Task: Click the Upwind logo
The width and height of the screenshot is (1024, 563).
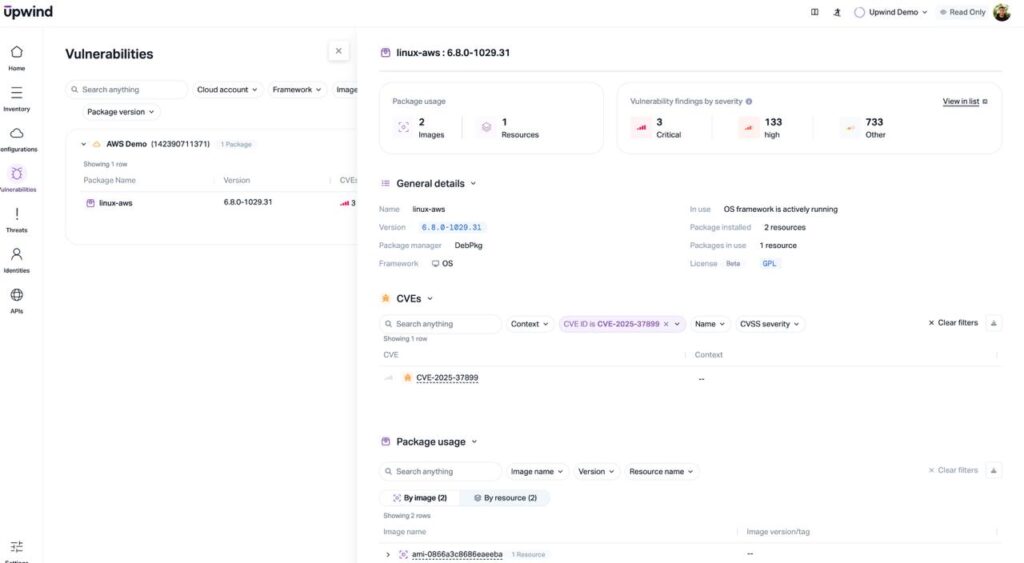Action: click(28, 12)
